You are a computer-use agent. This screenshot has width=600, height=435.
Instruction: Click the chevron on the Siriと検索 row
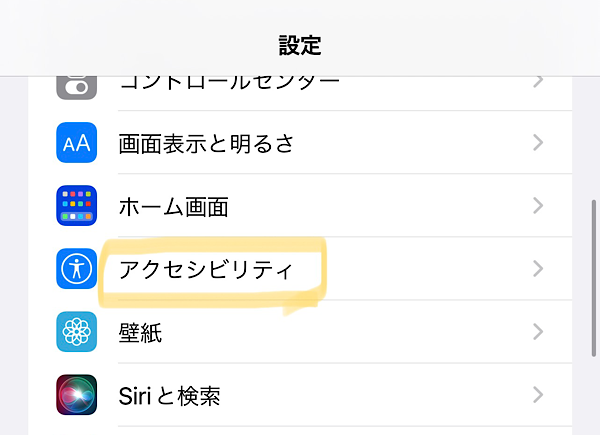click(x=538, y=395)
